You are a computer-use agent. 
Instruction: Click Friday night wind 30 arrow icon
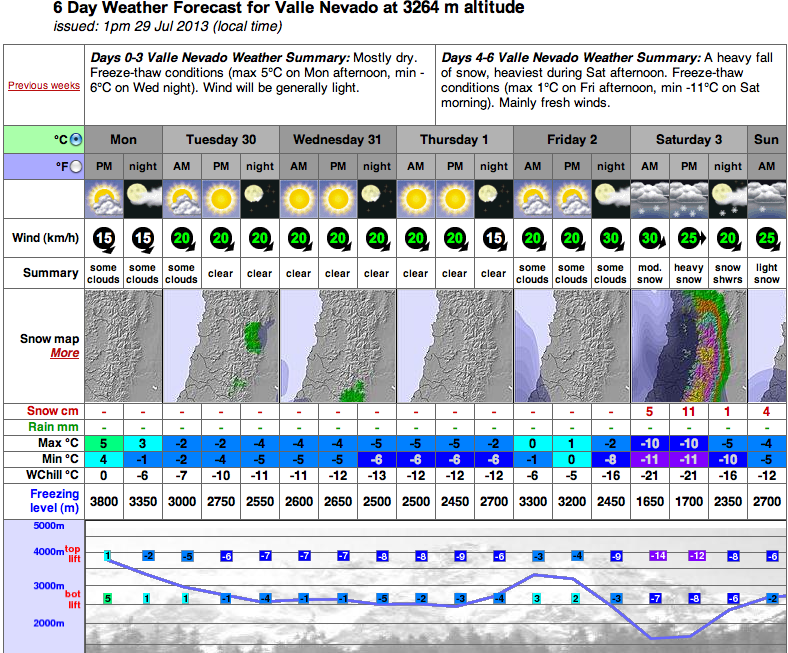[x=611, y=239]
